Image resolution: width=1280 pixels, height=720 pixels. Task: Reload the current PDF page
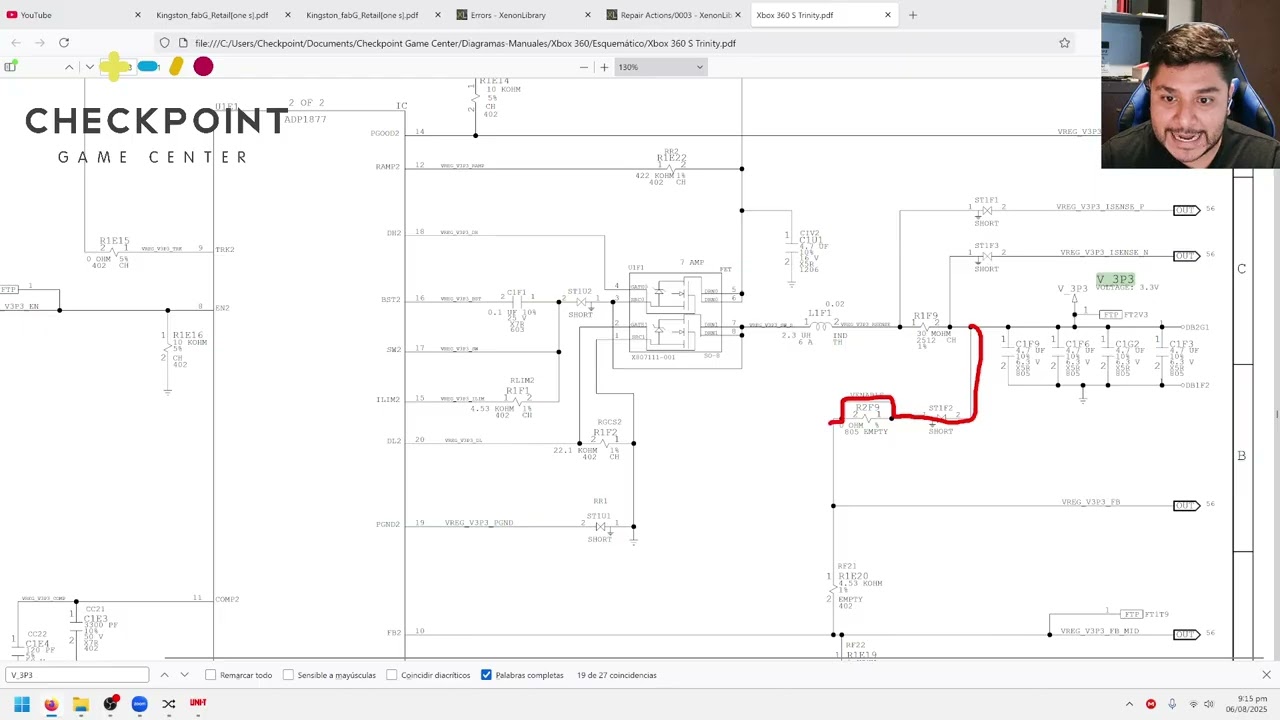pos(64,43)
